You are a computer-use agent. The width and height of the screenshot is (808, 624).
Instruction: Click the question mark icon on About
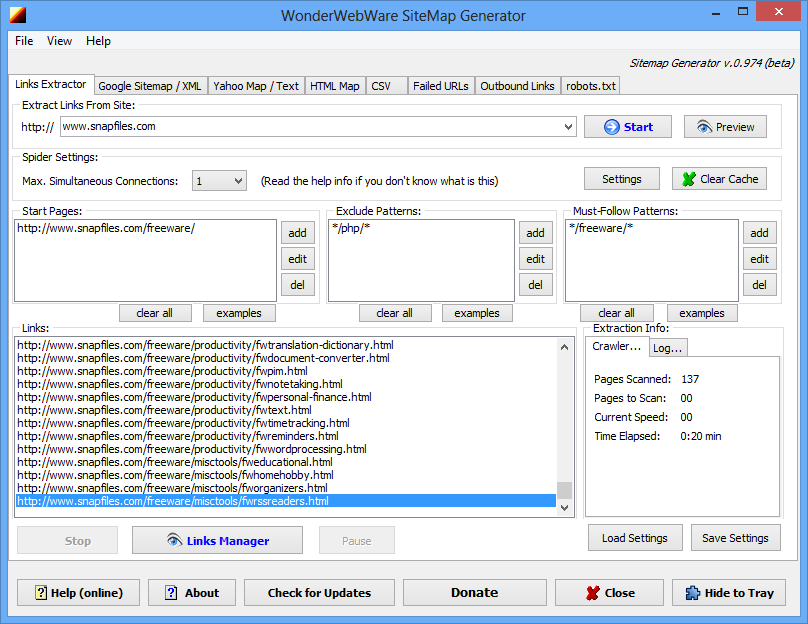pos(171,593)
